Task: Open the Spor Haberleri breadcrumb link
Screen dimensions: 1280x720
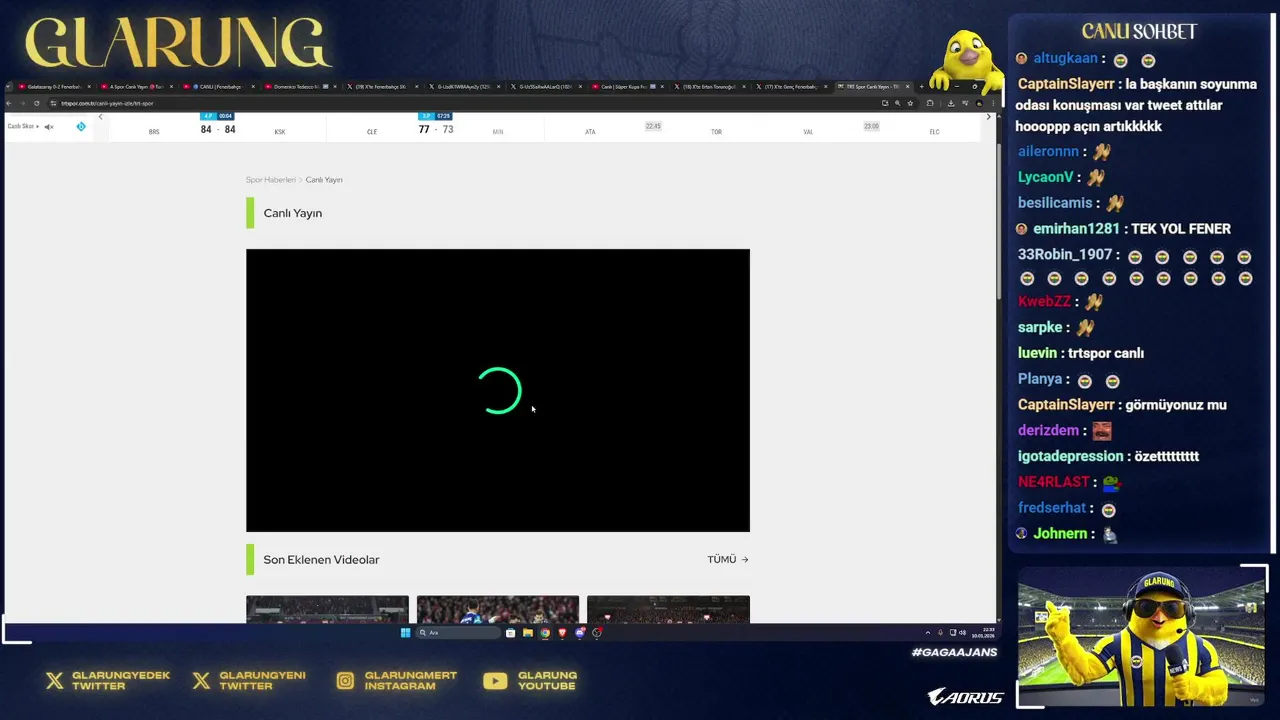Action: (x=271, y=180)
